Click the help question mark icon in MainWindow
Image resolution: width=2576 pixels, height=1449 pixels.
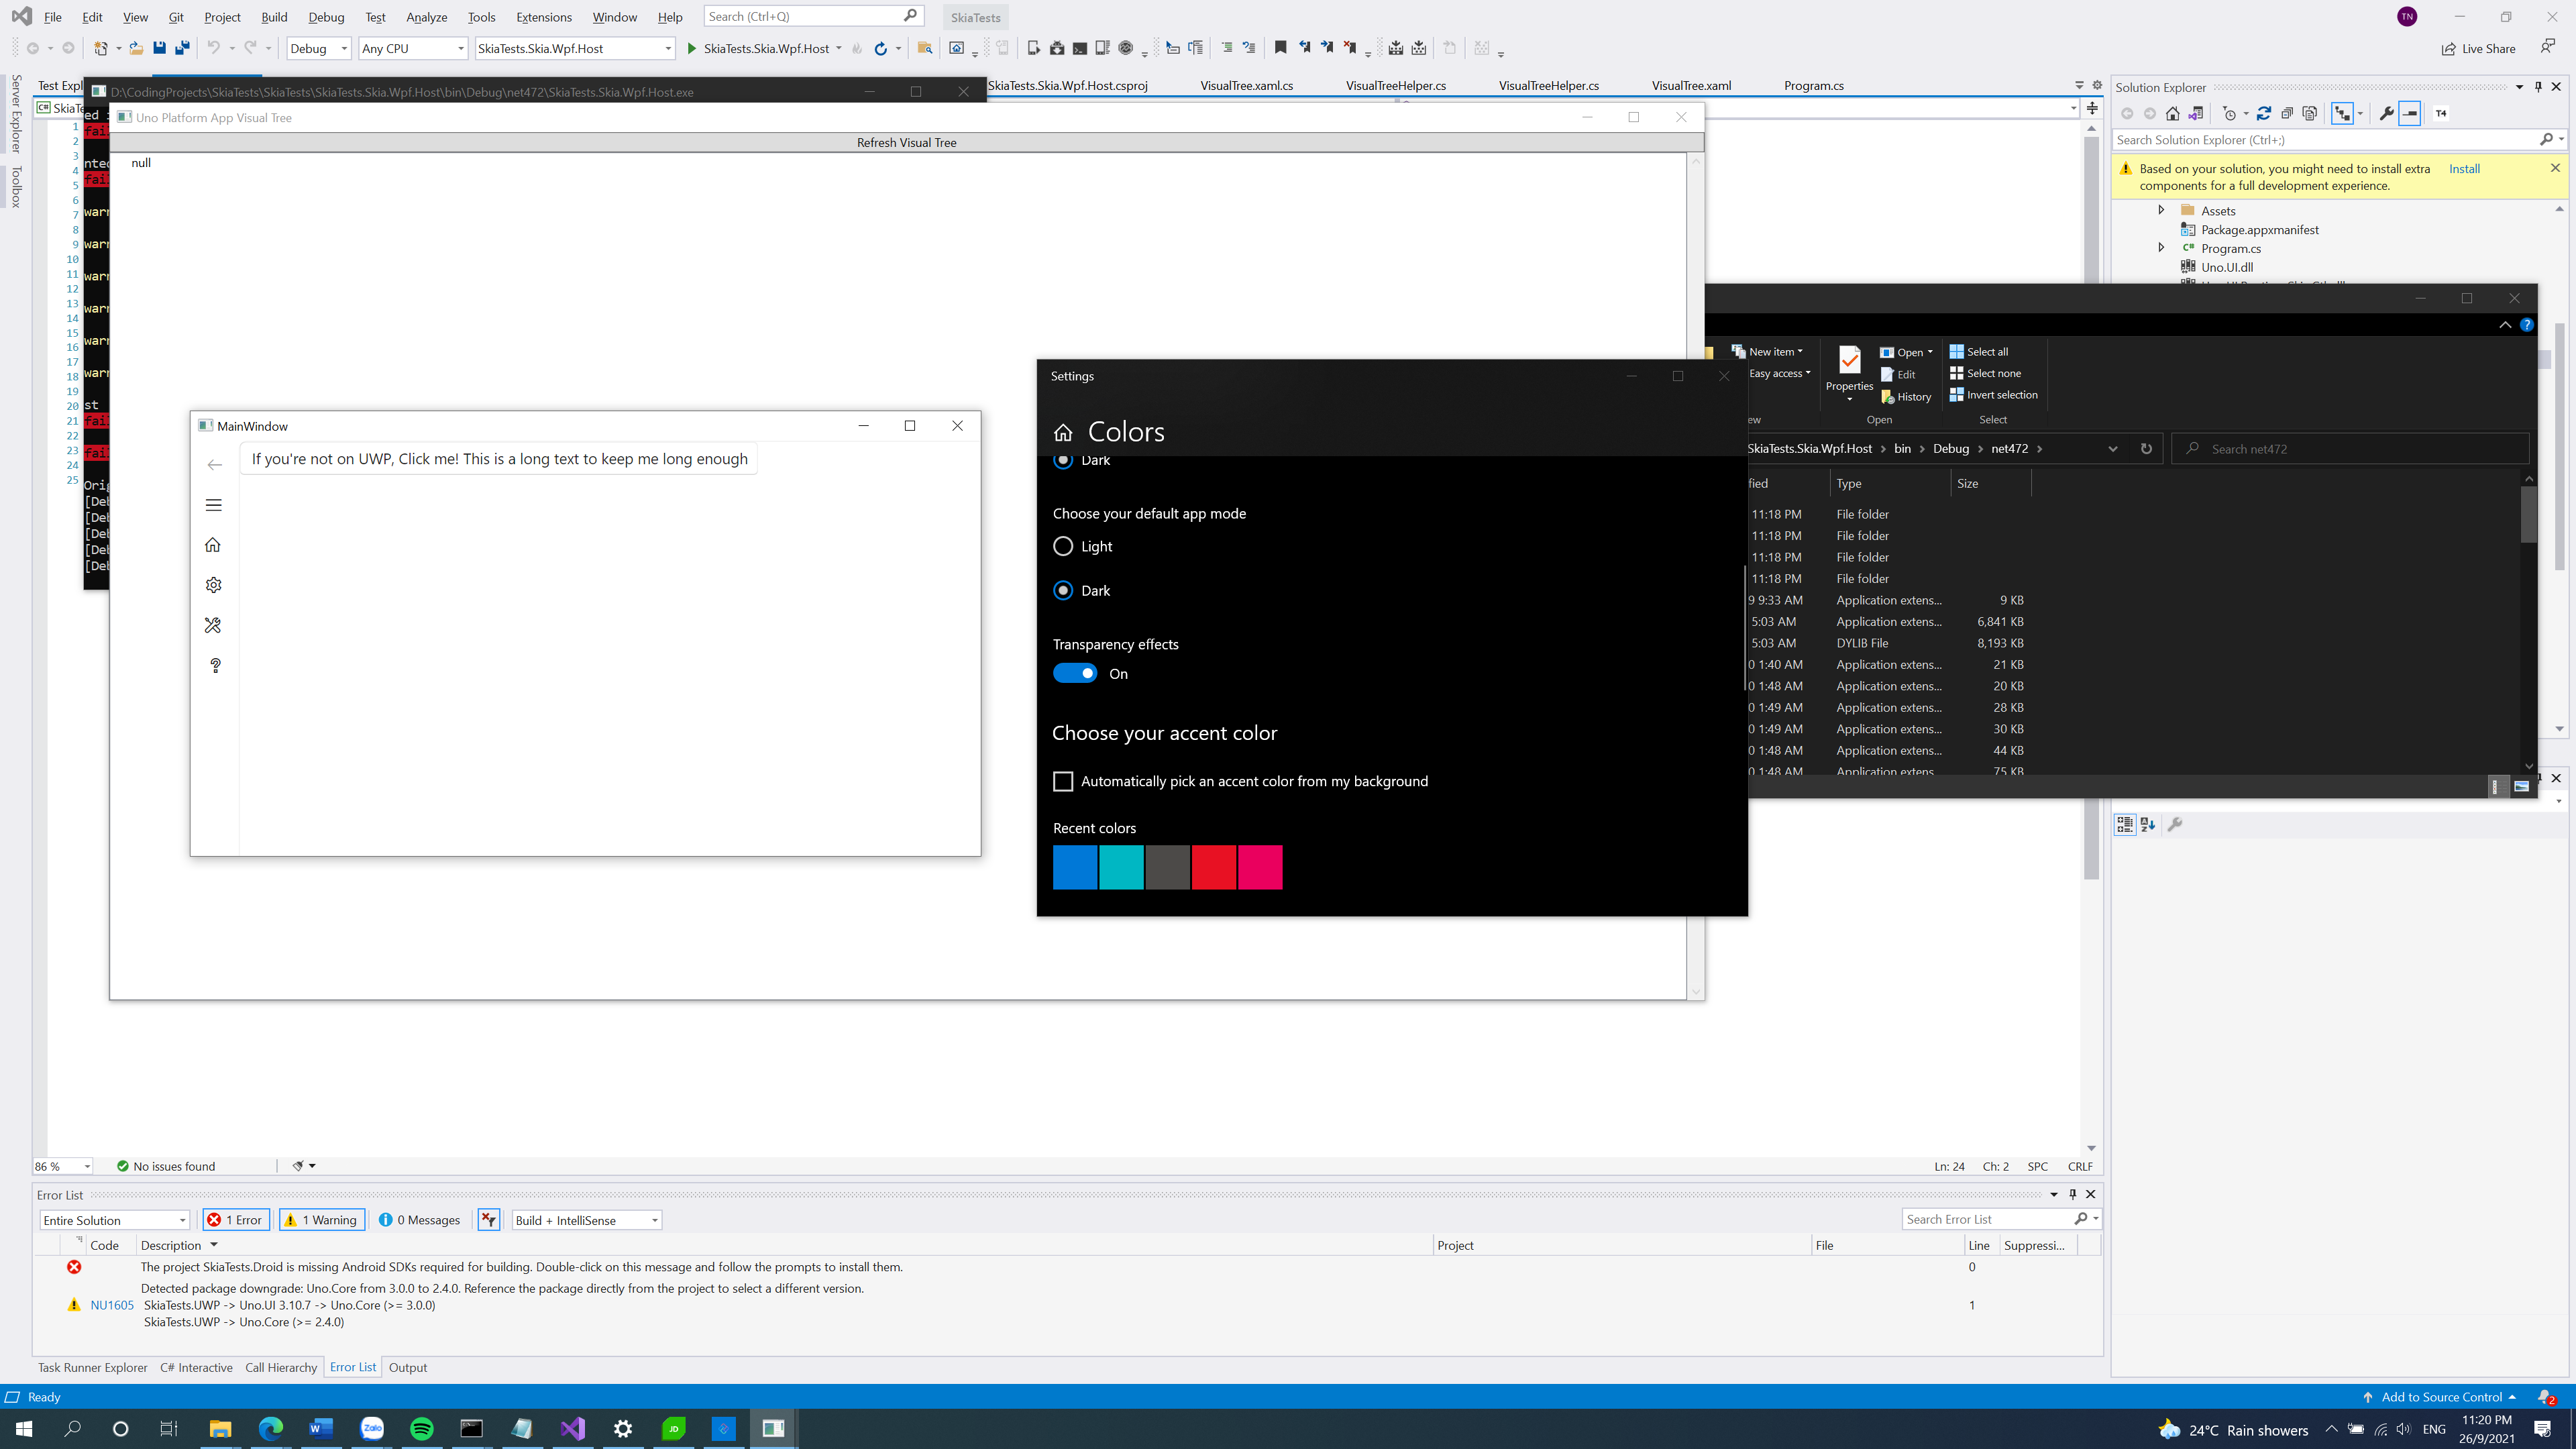[214, 665]
